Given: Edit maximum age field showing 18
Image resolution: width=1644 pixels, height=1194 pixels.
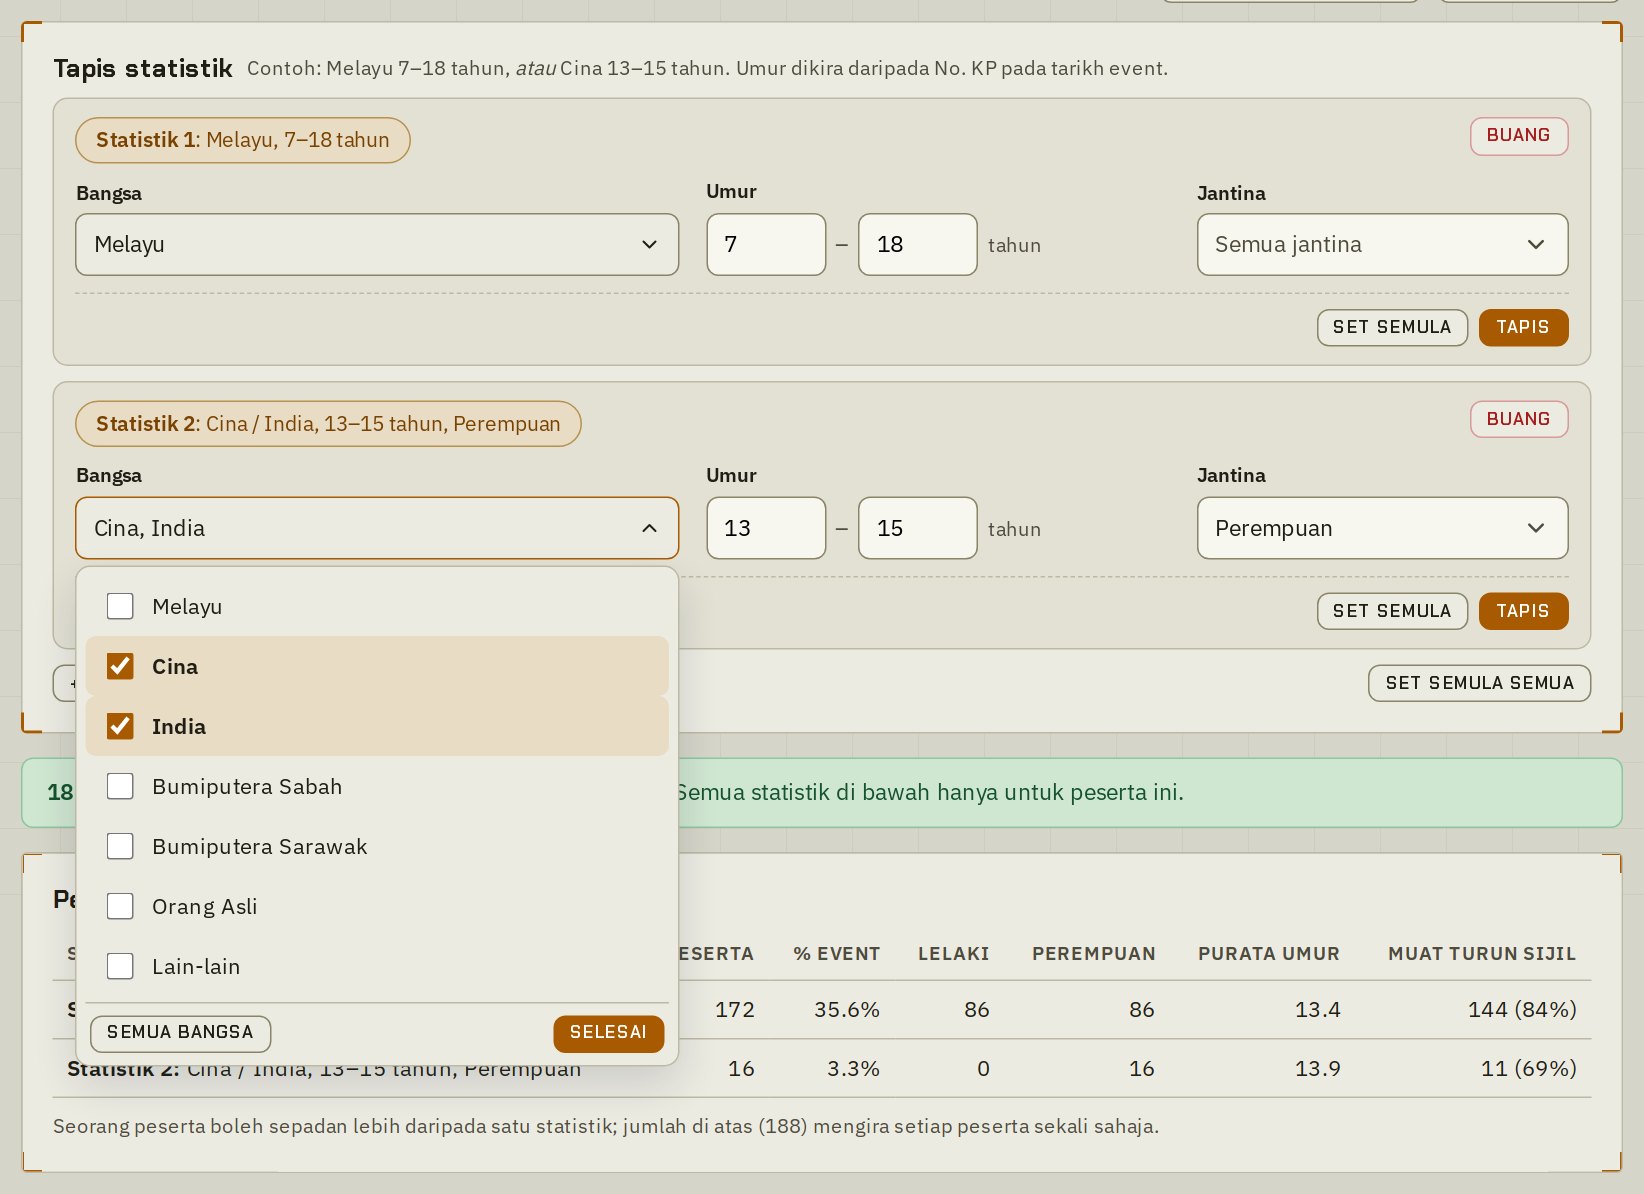Looking at the screenshot, I should click(917, 244).
